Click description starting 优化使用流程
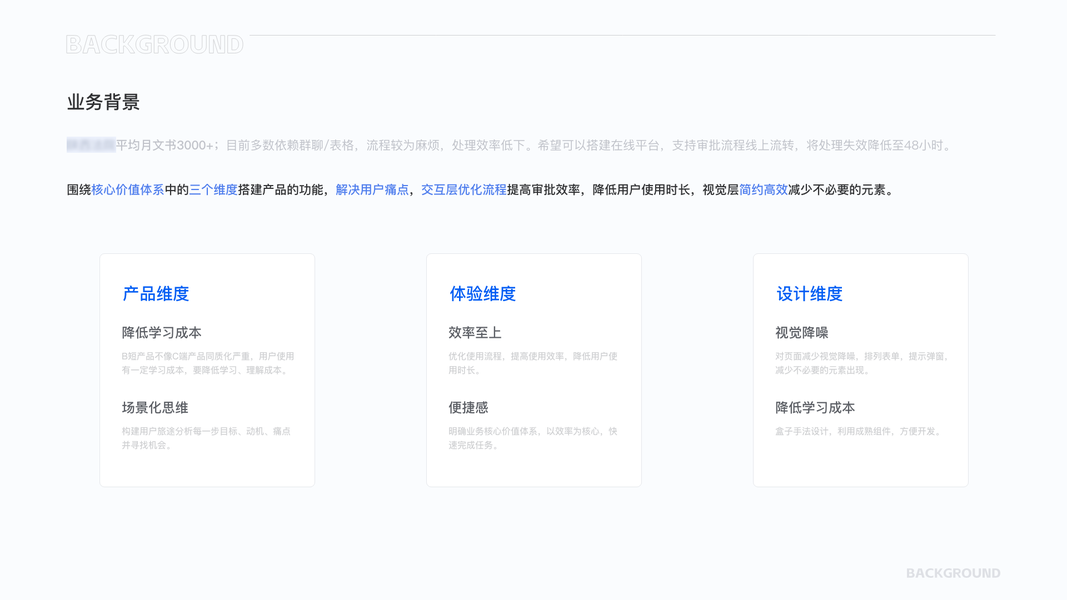 click(533, 363)
